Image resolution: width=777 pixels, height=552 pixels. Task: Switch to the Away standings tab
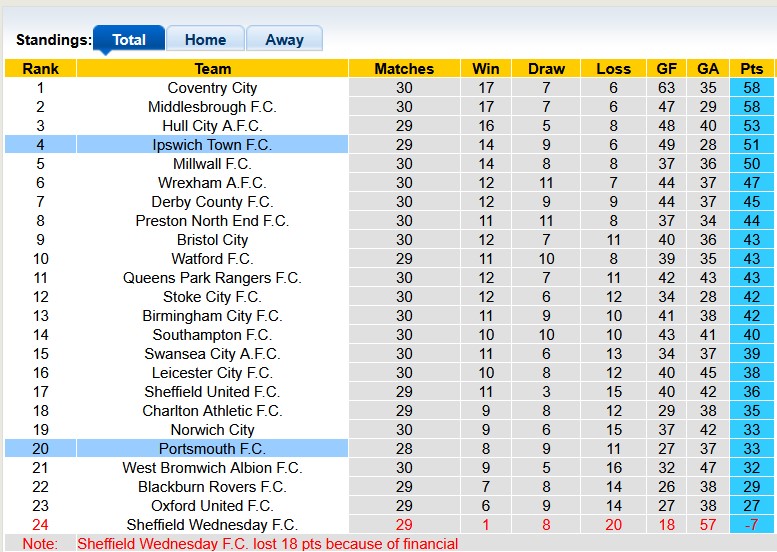[x=284, y=40]
